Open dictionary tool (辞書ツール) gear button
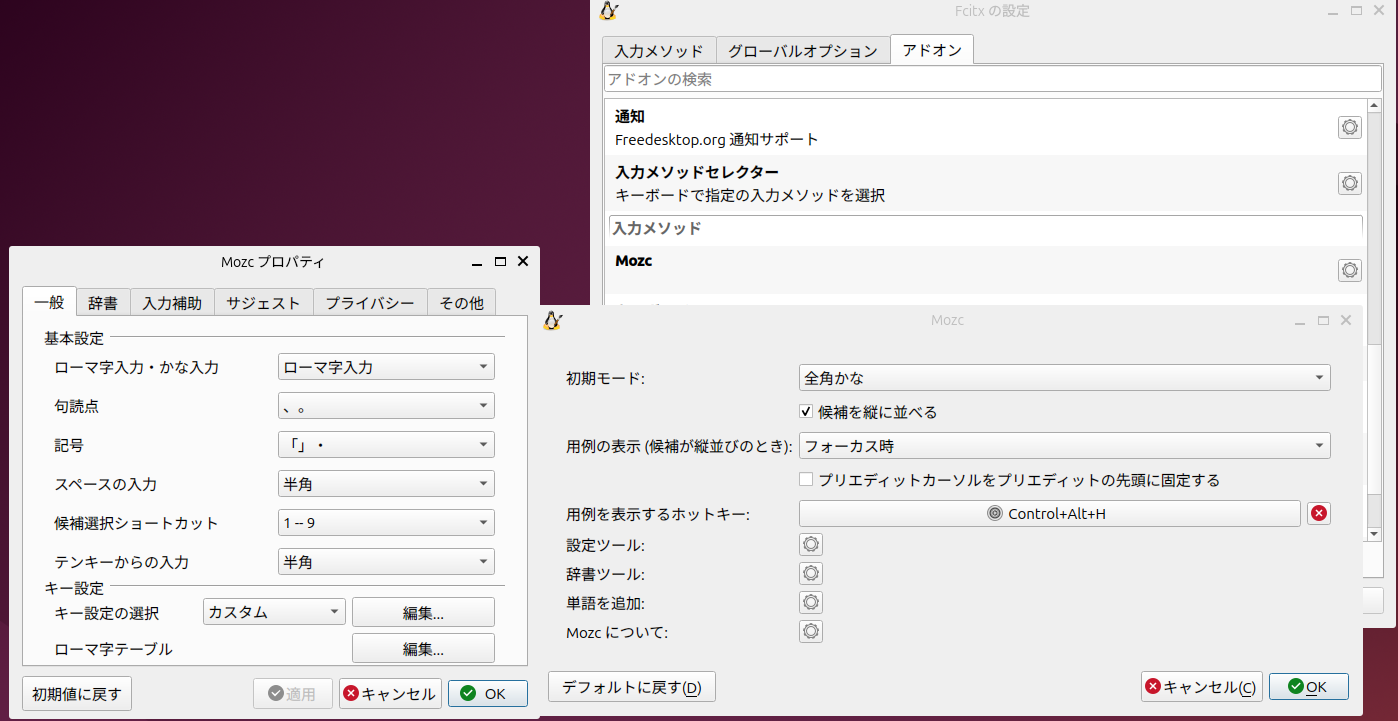1398x721 pixels. (x=811, y=574)
